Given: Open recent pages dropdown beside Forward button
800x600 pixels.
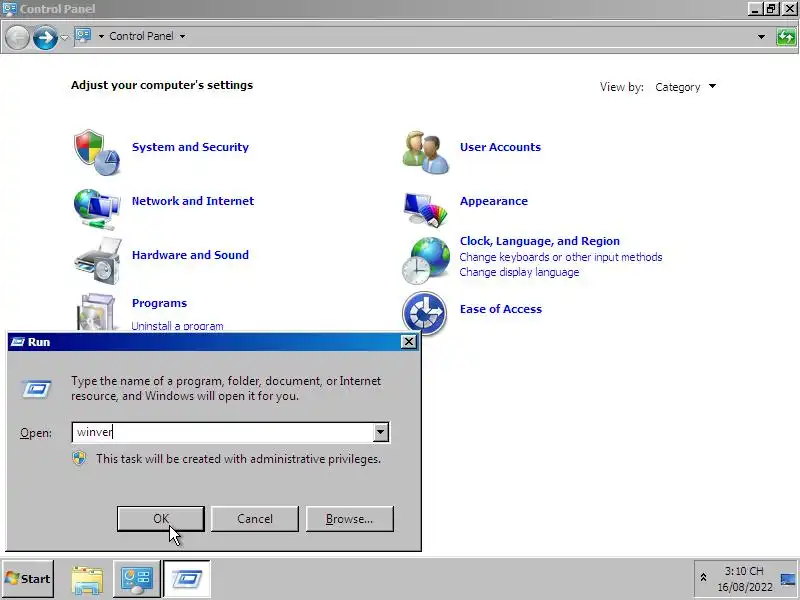Looking at the screenshot, I should click(x=64, y=37).
